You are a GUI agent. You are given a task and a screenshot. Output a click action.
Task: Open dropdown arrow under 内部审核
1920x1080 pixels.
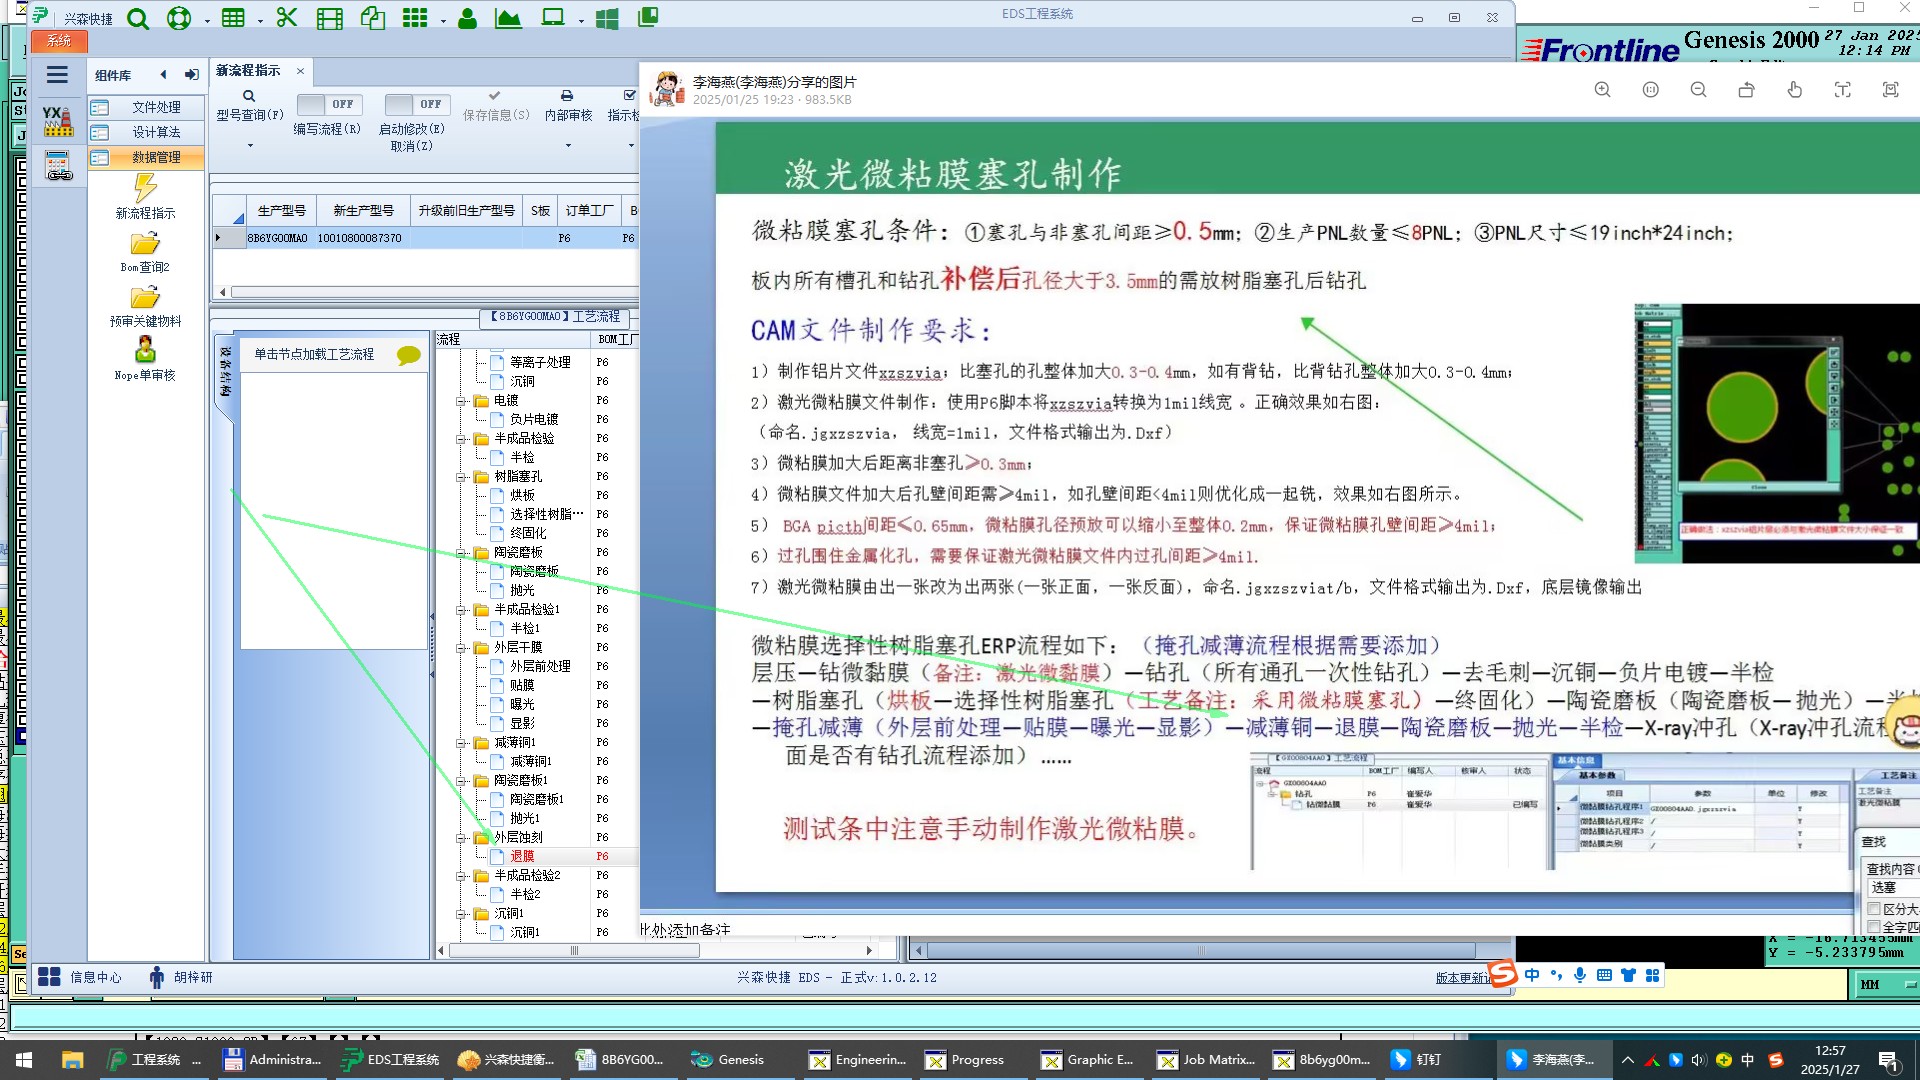pyautogui.click(x=568, y=146)
